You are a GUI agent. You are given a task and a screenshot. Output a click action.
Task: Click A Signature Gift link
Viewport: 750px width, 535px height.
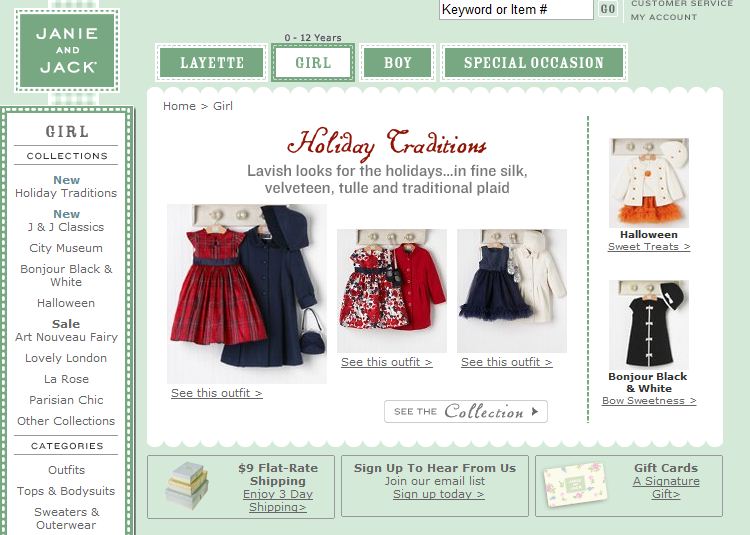coord(666,488)
